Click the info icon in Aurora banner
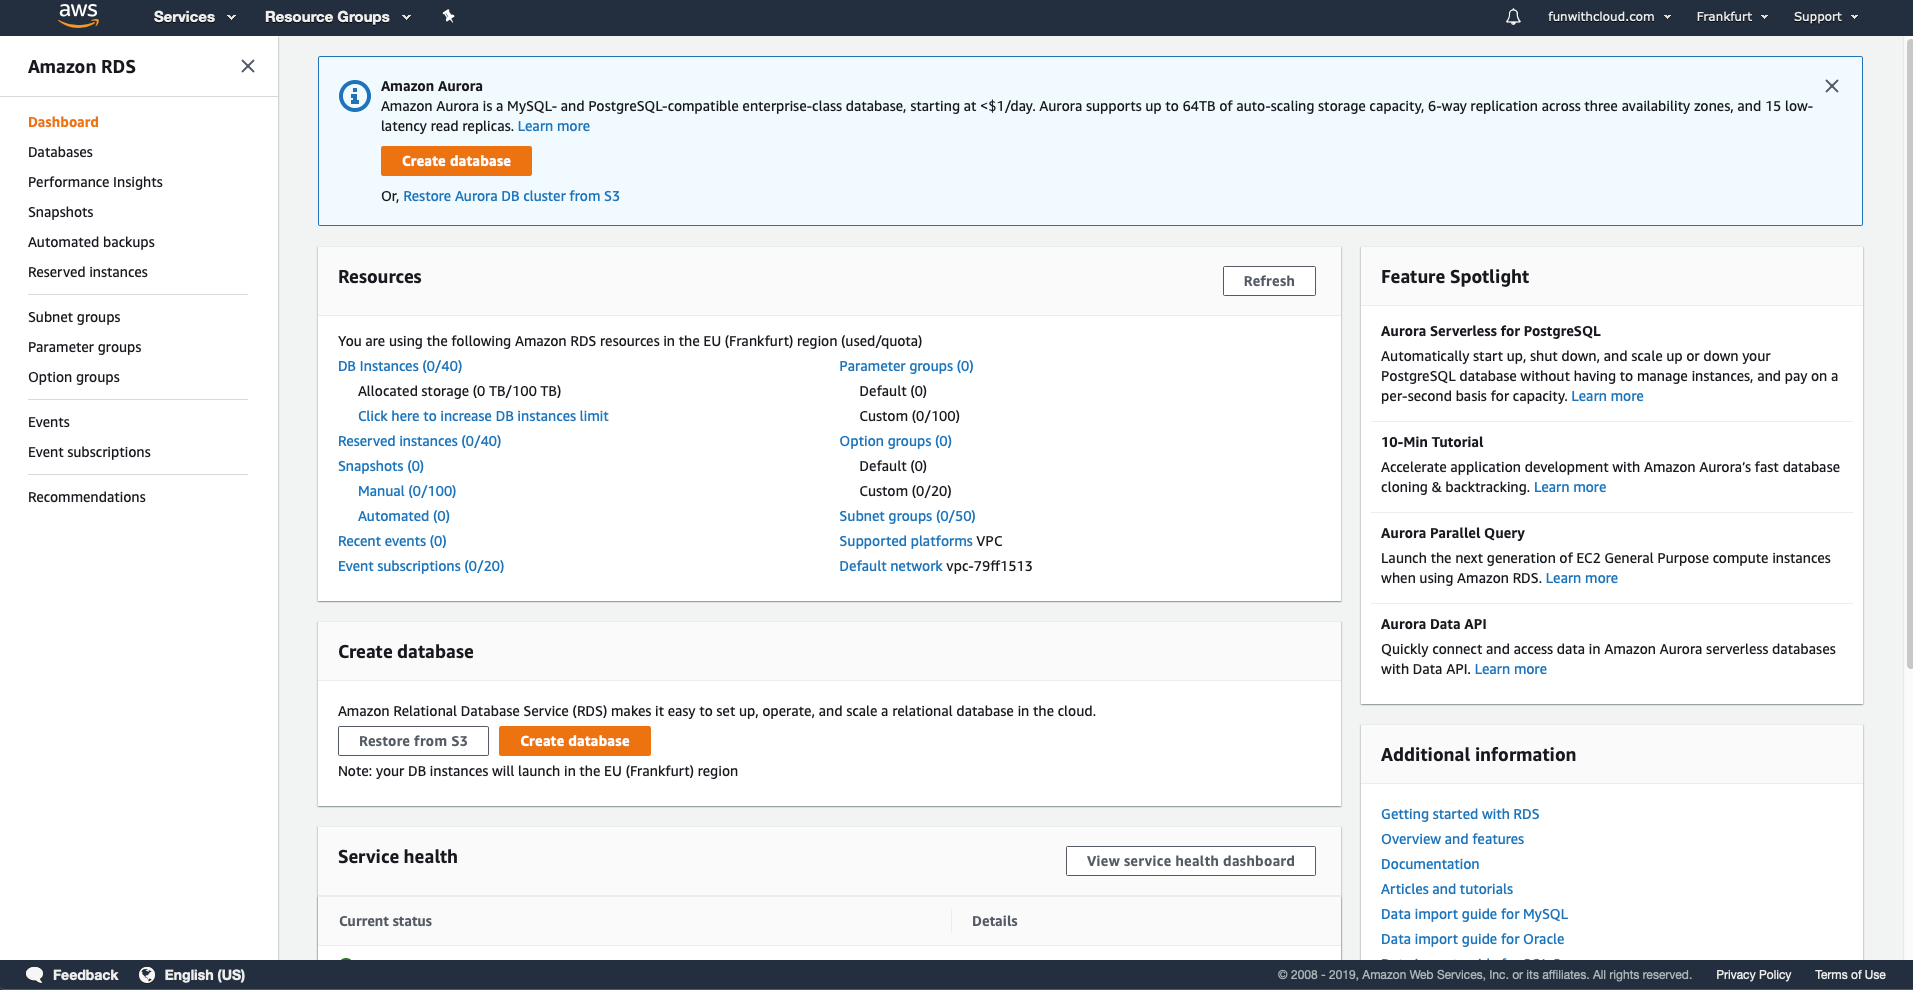 click(x=355, y=96)
